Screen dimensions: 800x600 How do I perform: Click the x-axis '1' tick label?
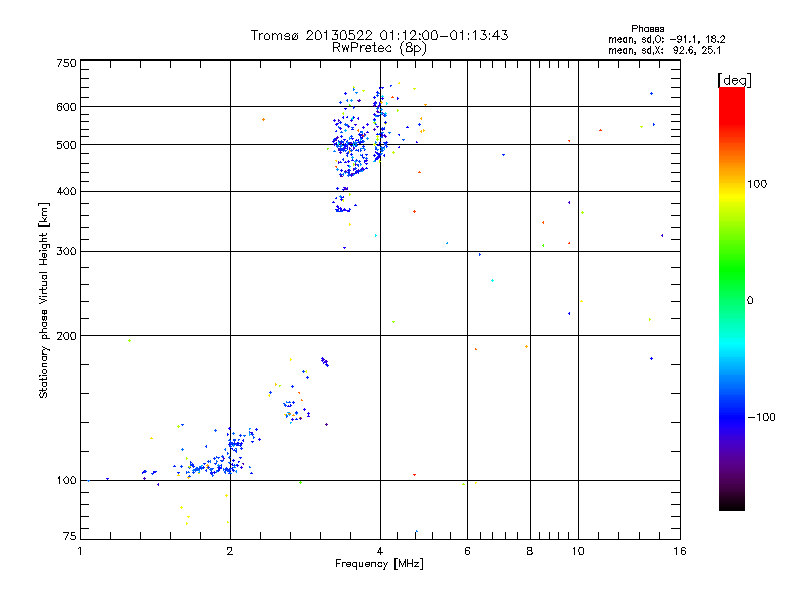pyautogui.click(x=80, y=551)
